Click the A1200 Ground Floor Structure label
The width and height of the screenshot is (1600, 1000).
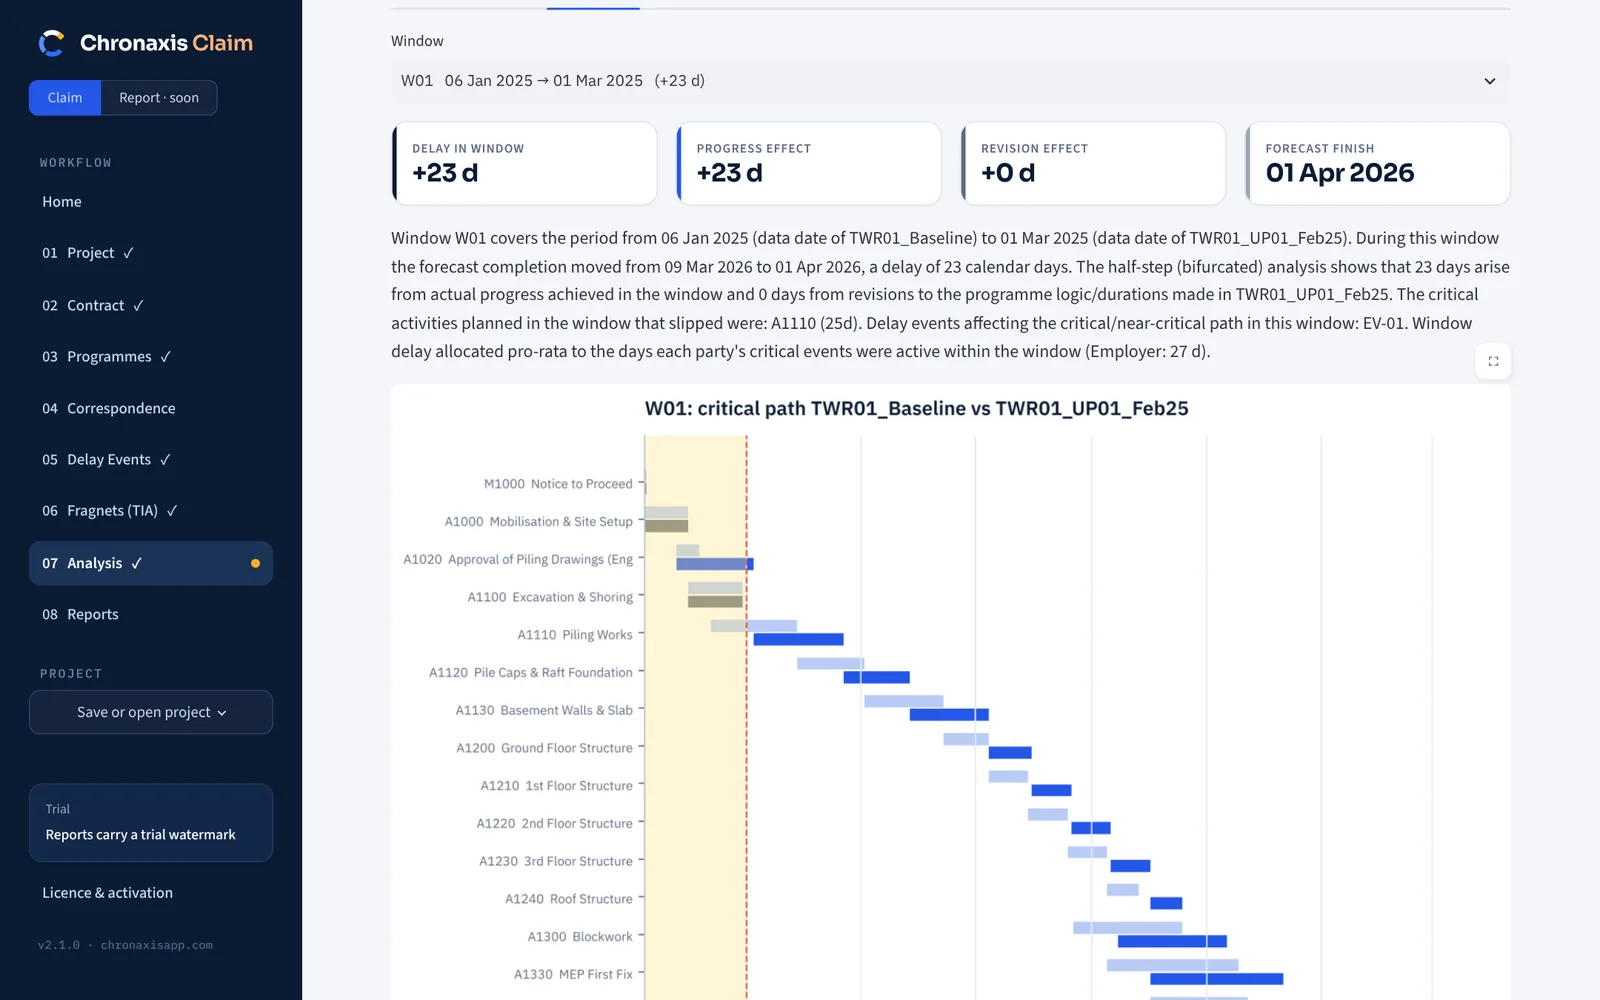coord(545,748)
